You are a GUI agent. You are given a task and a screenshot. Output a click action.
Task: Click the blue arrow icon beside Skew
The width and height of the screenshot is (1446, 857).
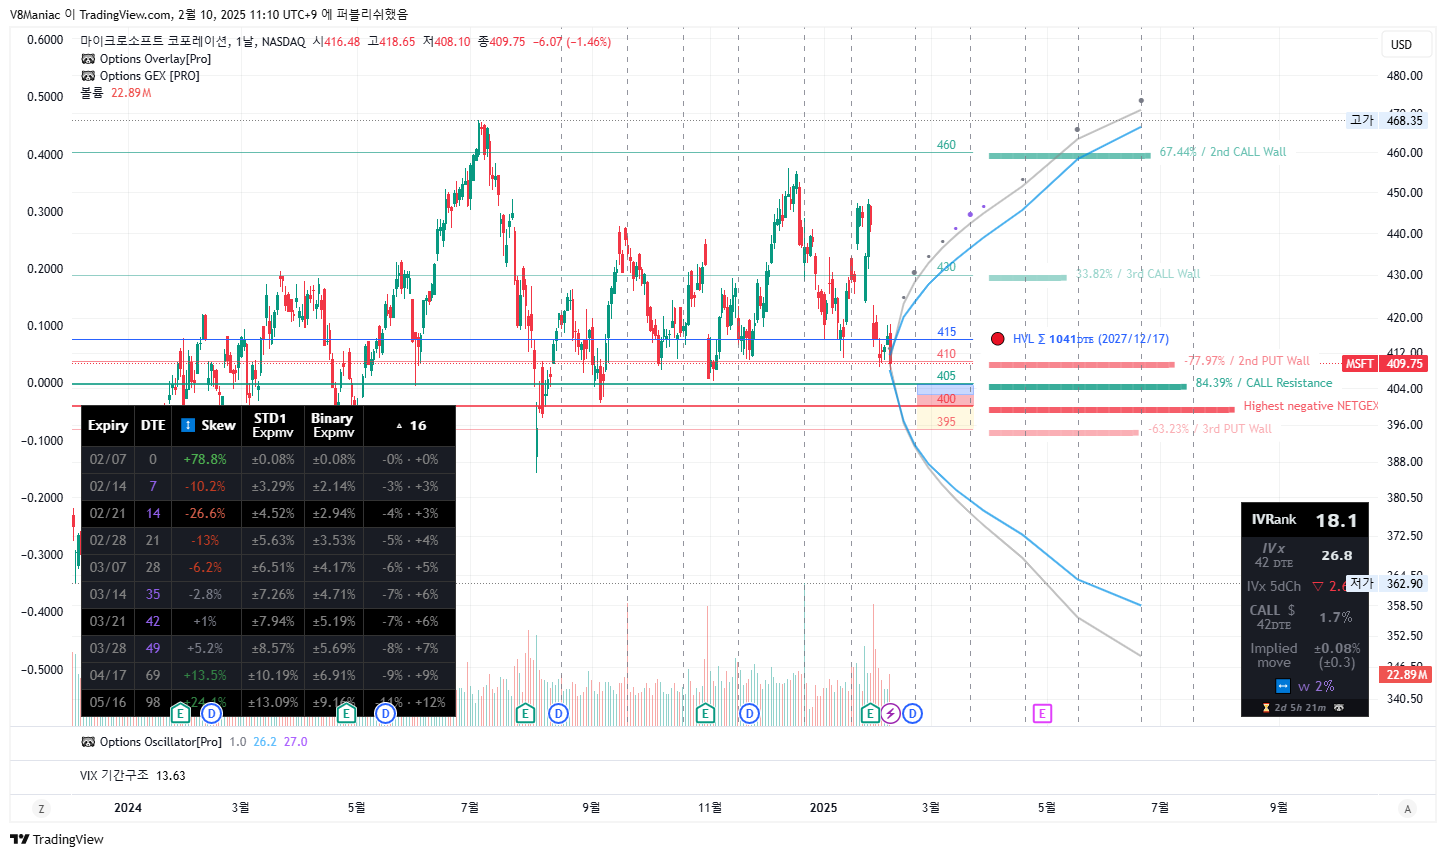tap(188, 425)
